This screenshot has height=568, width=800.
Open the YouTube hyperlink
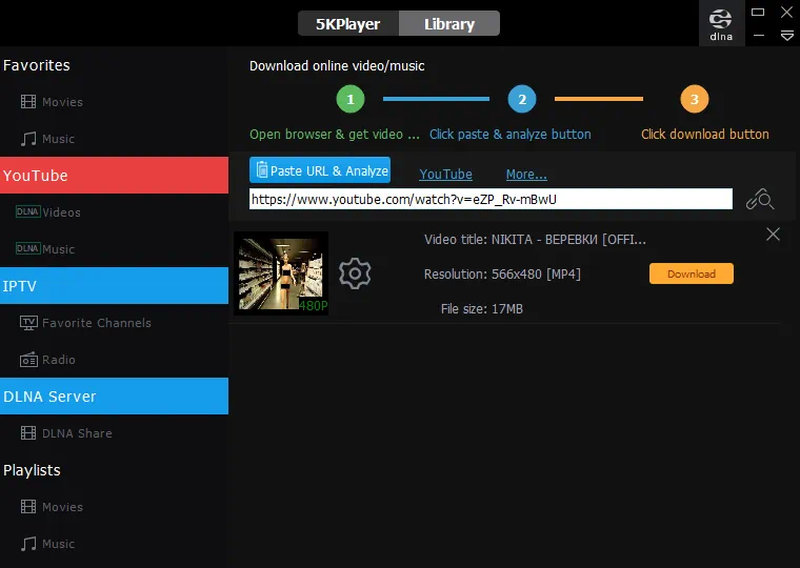pyautogui.click(x=445, y=175)
